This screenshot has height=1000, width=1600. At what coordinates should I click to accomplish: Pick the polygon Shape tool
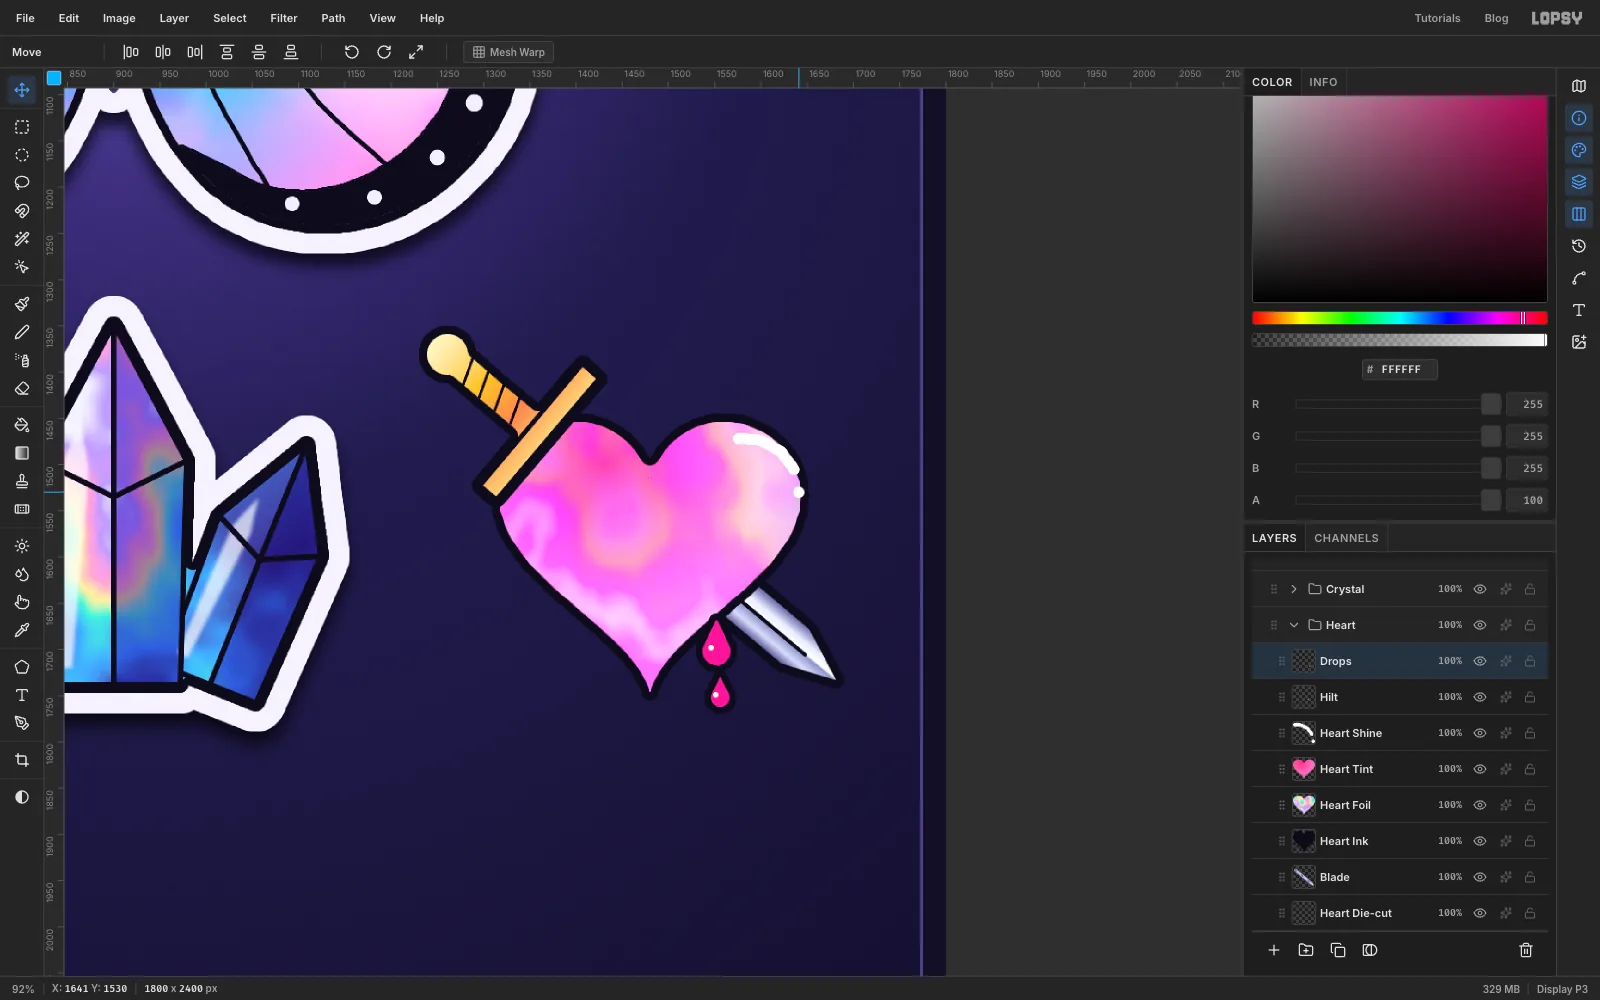(22, 667)
